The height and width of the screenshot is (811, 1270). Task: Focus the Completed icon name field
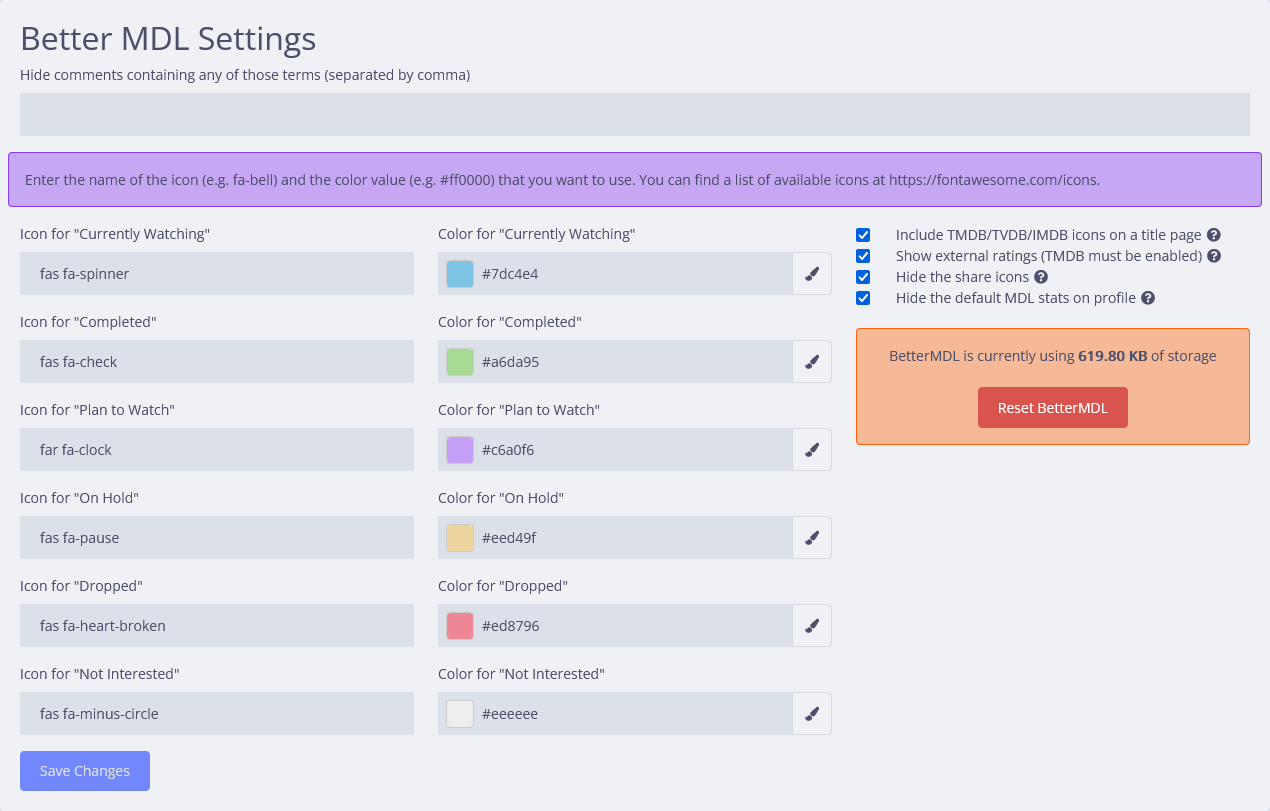tap(217, 362)
